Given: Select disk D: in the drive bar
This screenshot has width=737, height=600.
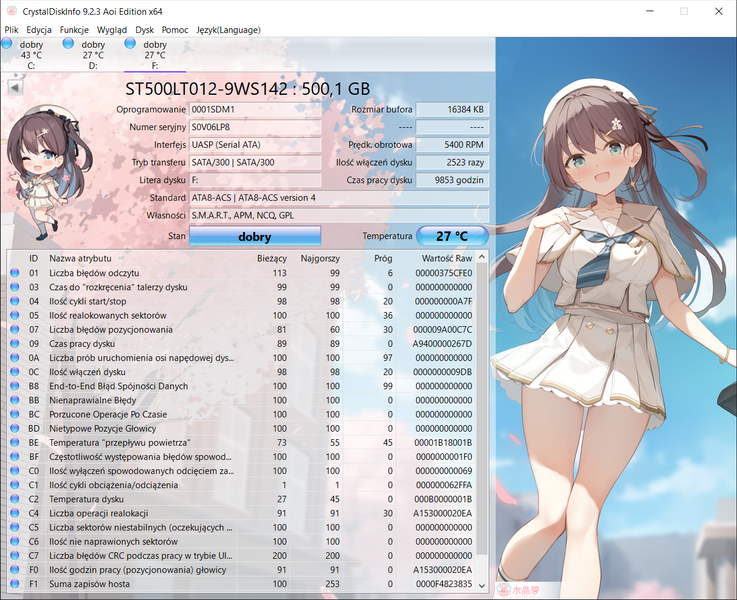Looking at the screenshot, I should coord(93,55).
